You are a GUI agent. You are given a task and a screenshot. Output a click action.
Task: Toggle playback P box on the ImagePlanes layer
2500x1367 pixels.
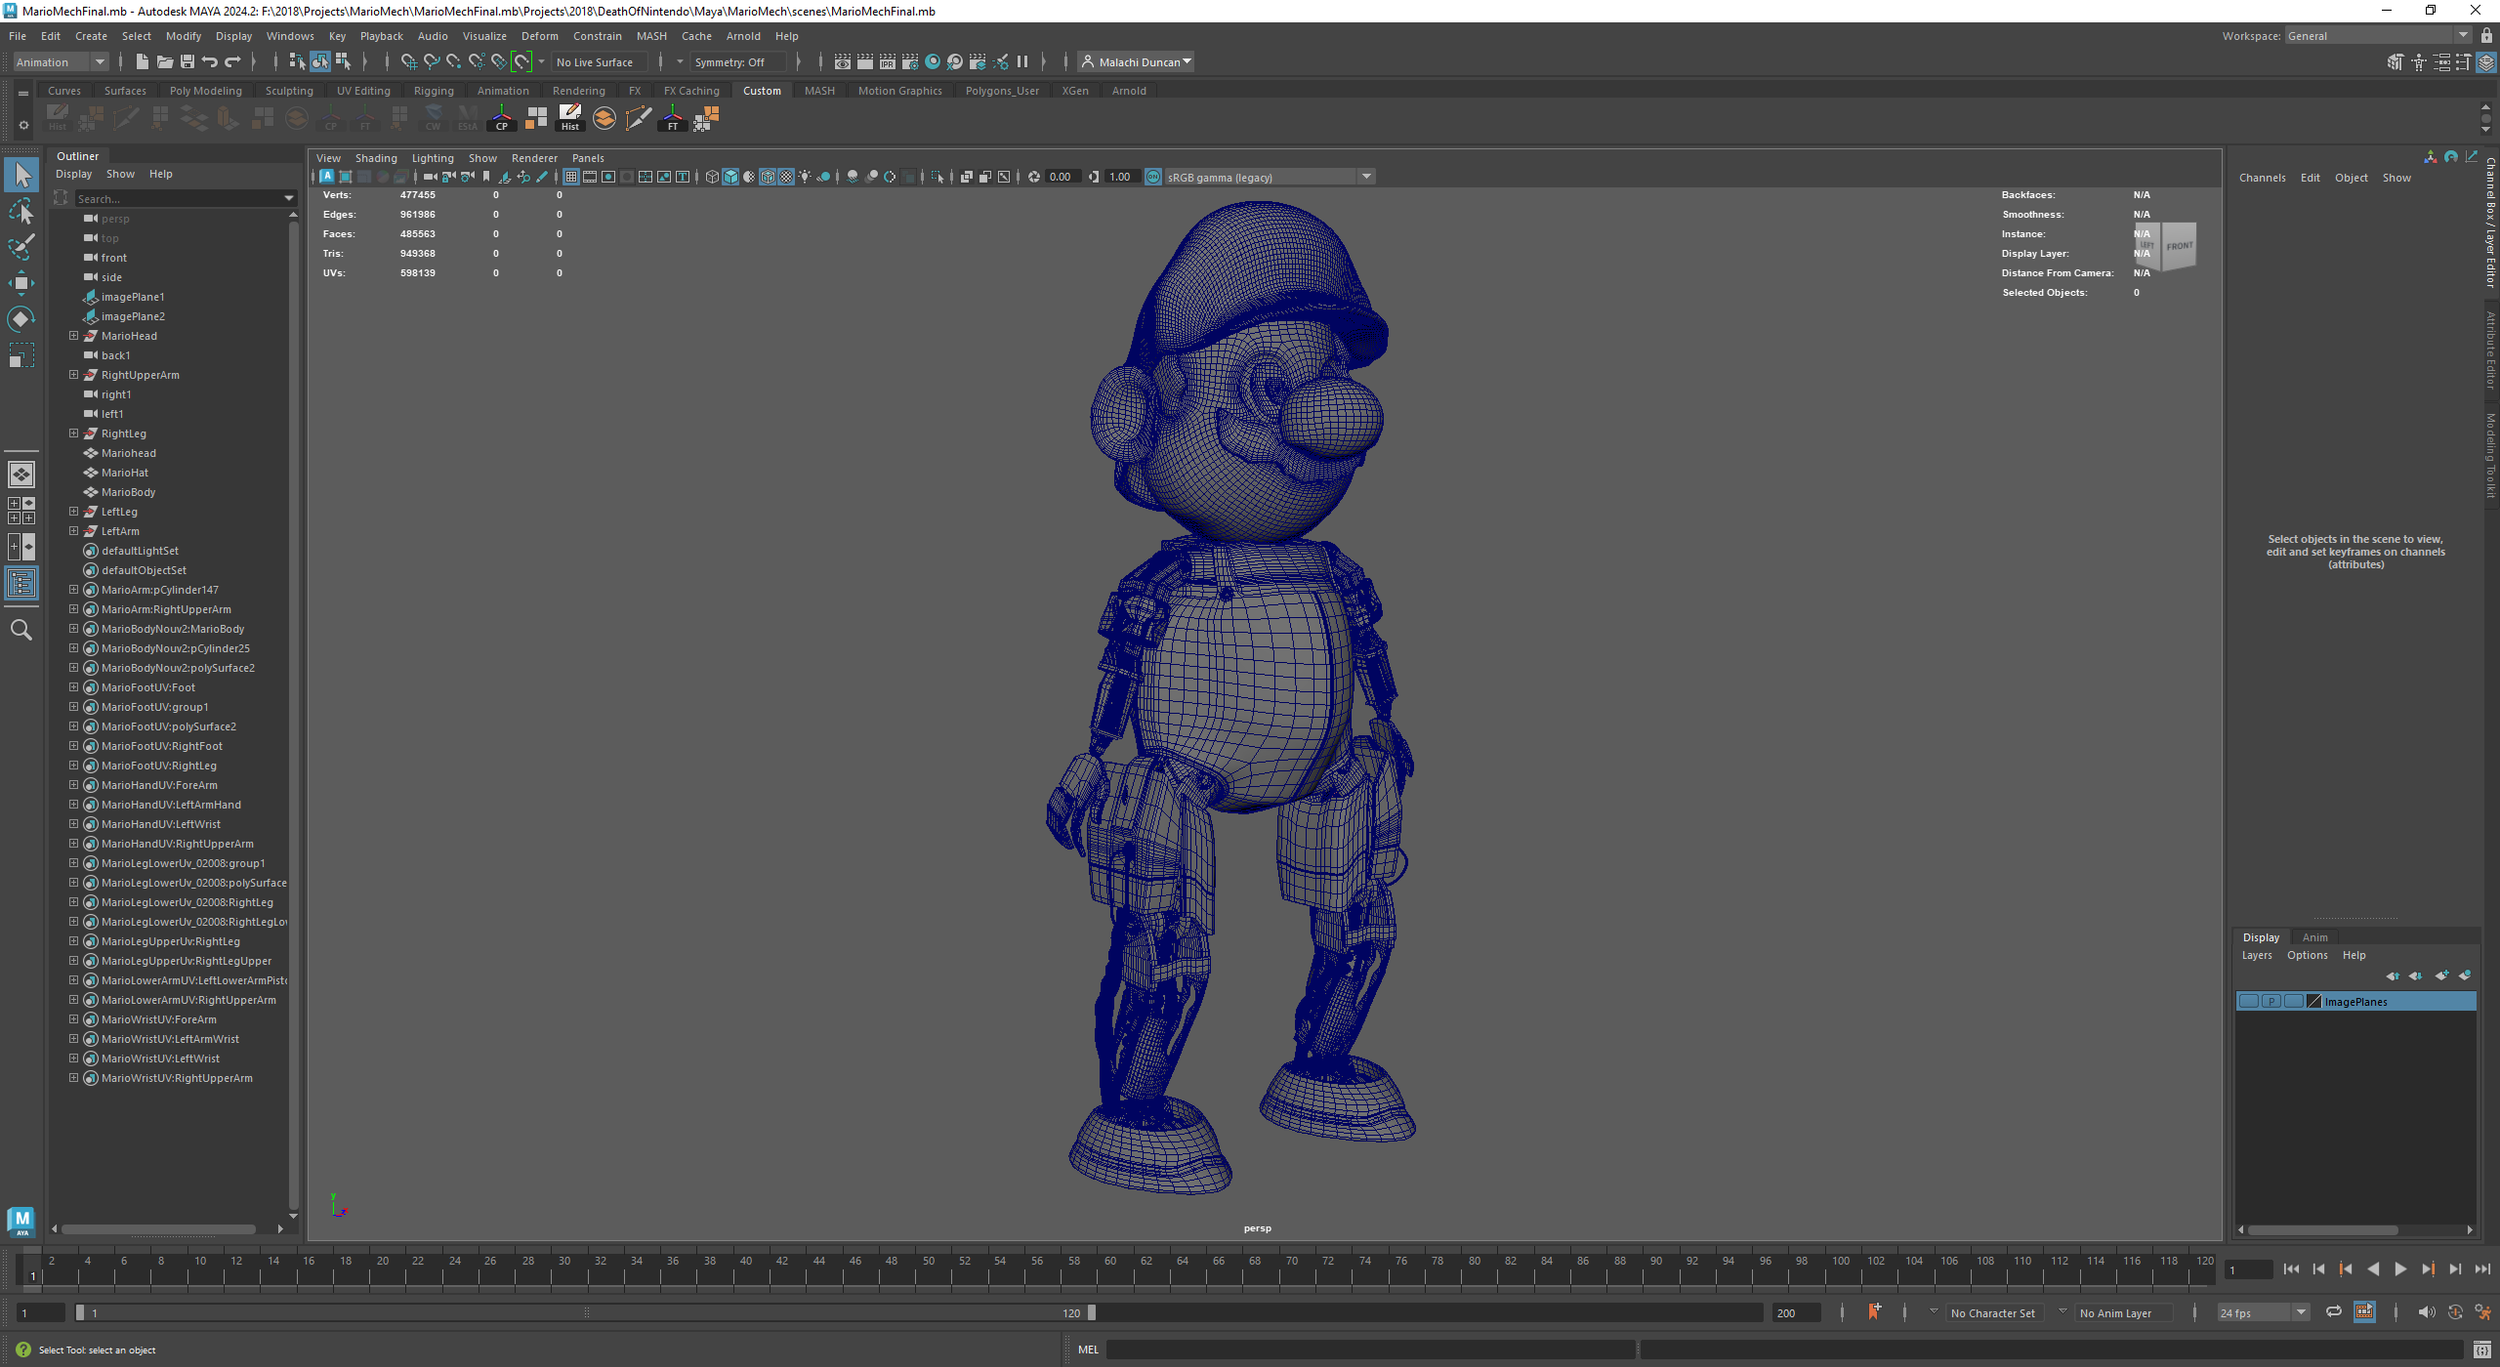tap(2271, 1001)
